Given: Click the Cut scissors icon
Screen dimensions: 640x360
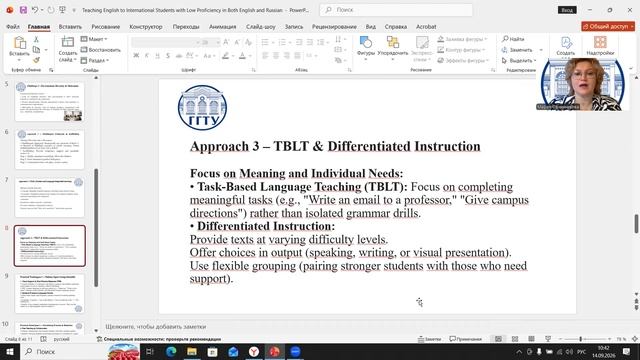Looking at the screenshot, I should coord(36,39).
